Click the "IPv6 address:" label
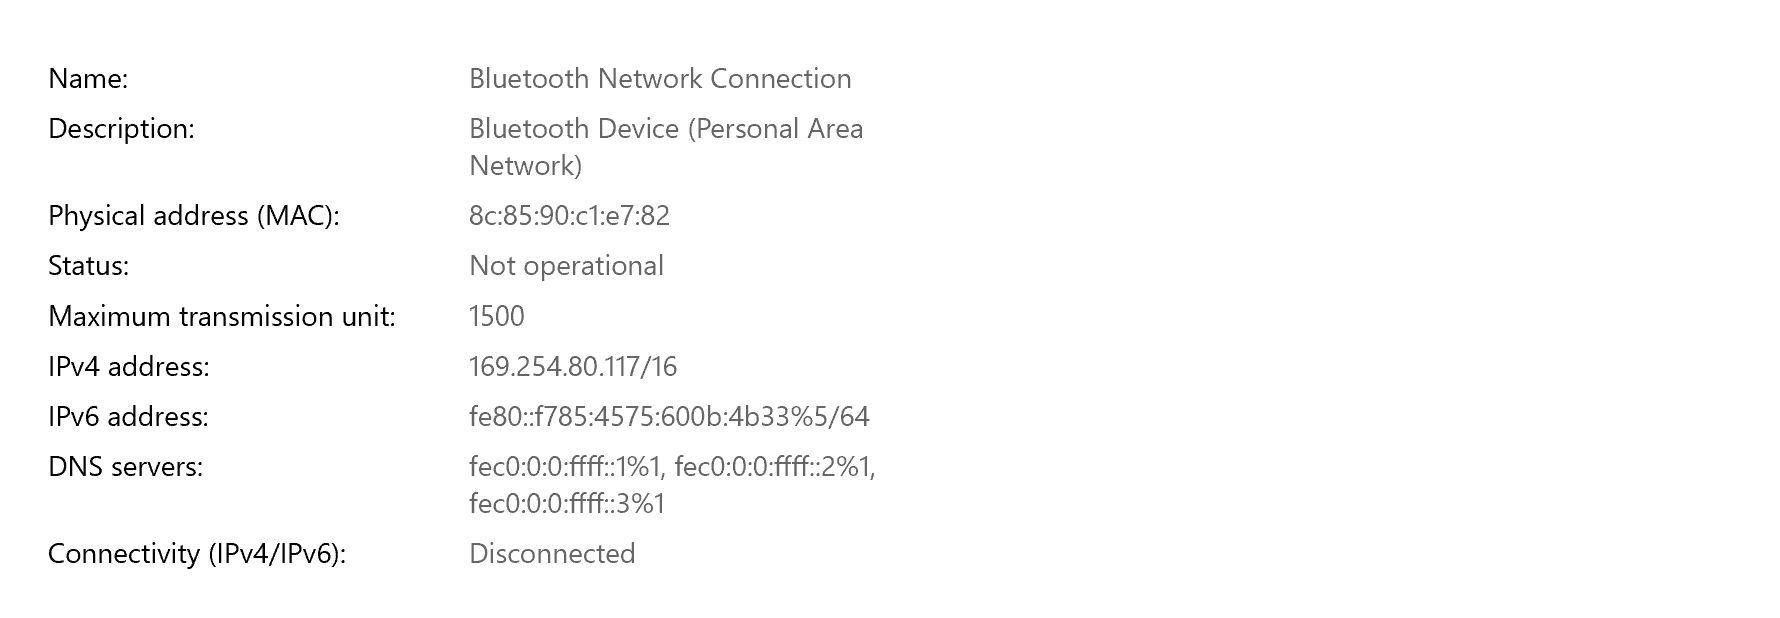 pyautogui.click(x=128, y=417)
